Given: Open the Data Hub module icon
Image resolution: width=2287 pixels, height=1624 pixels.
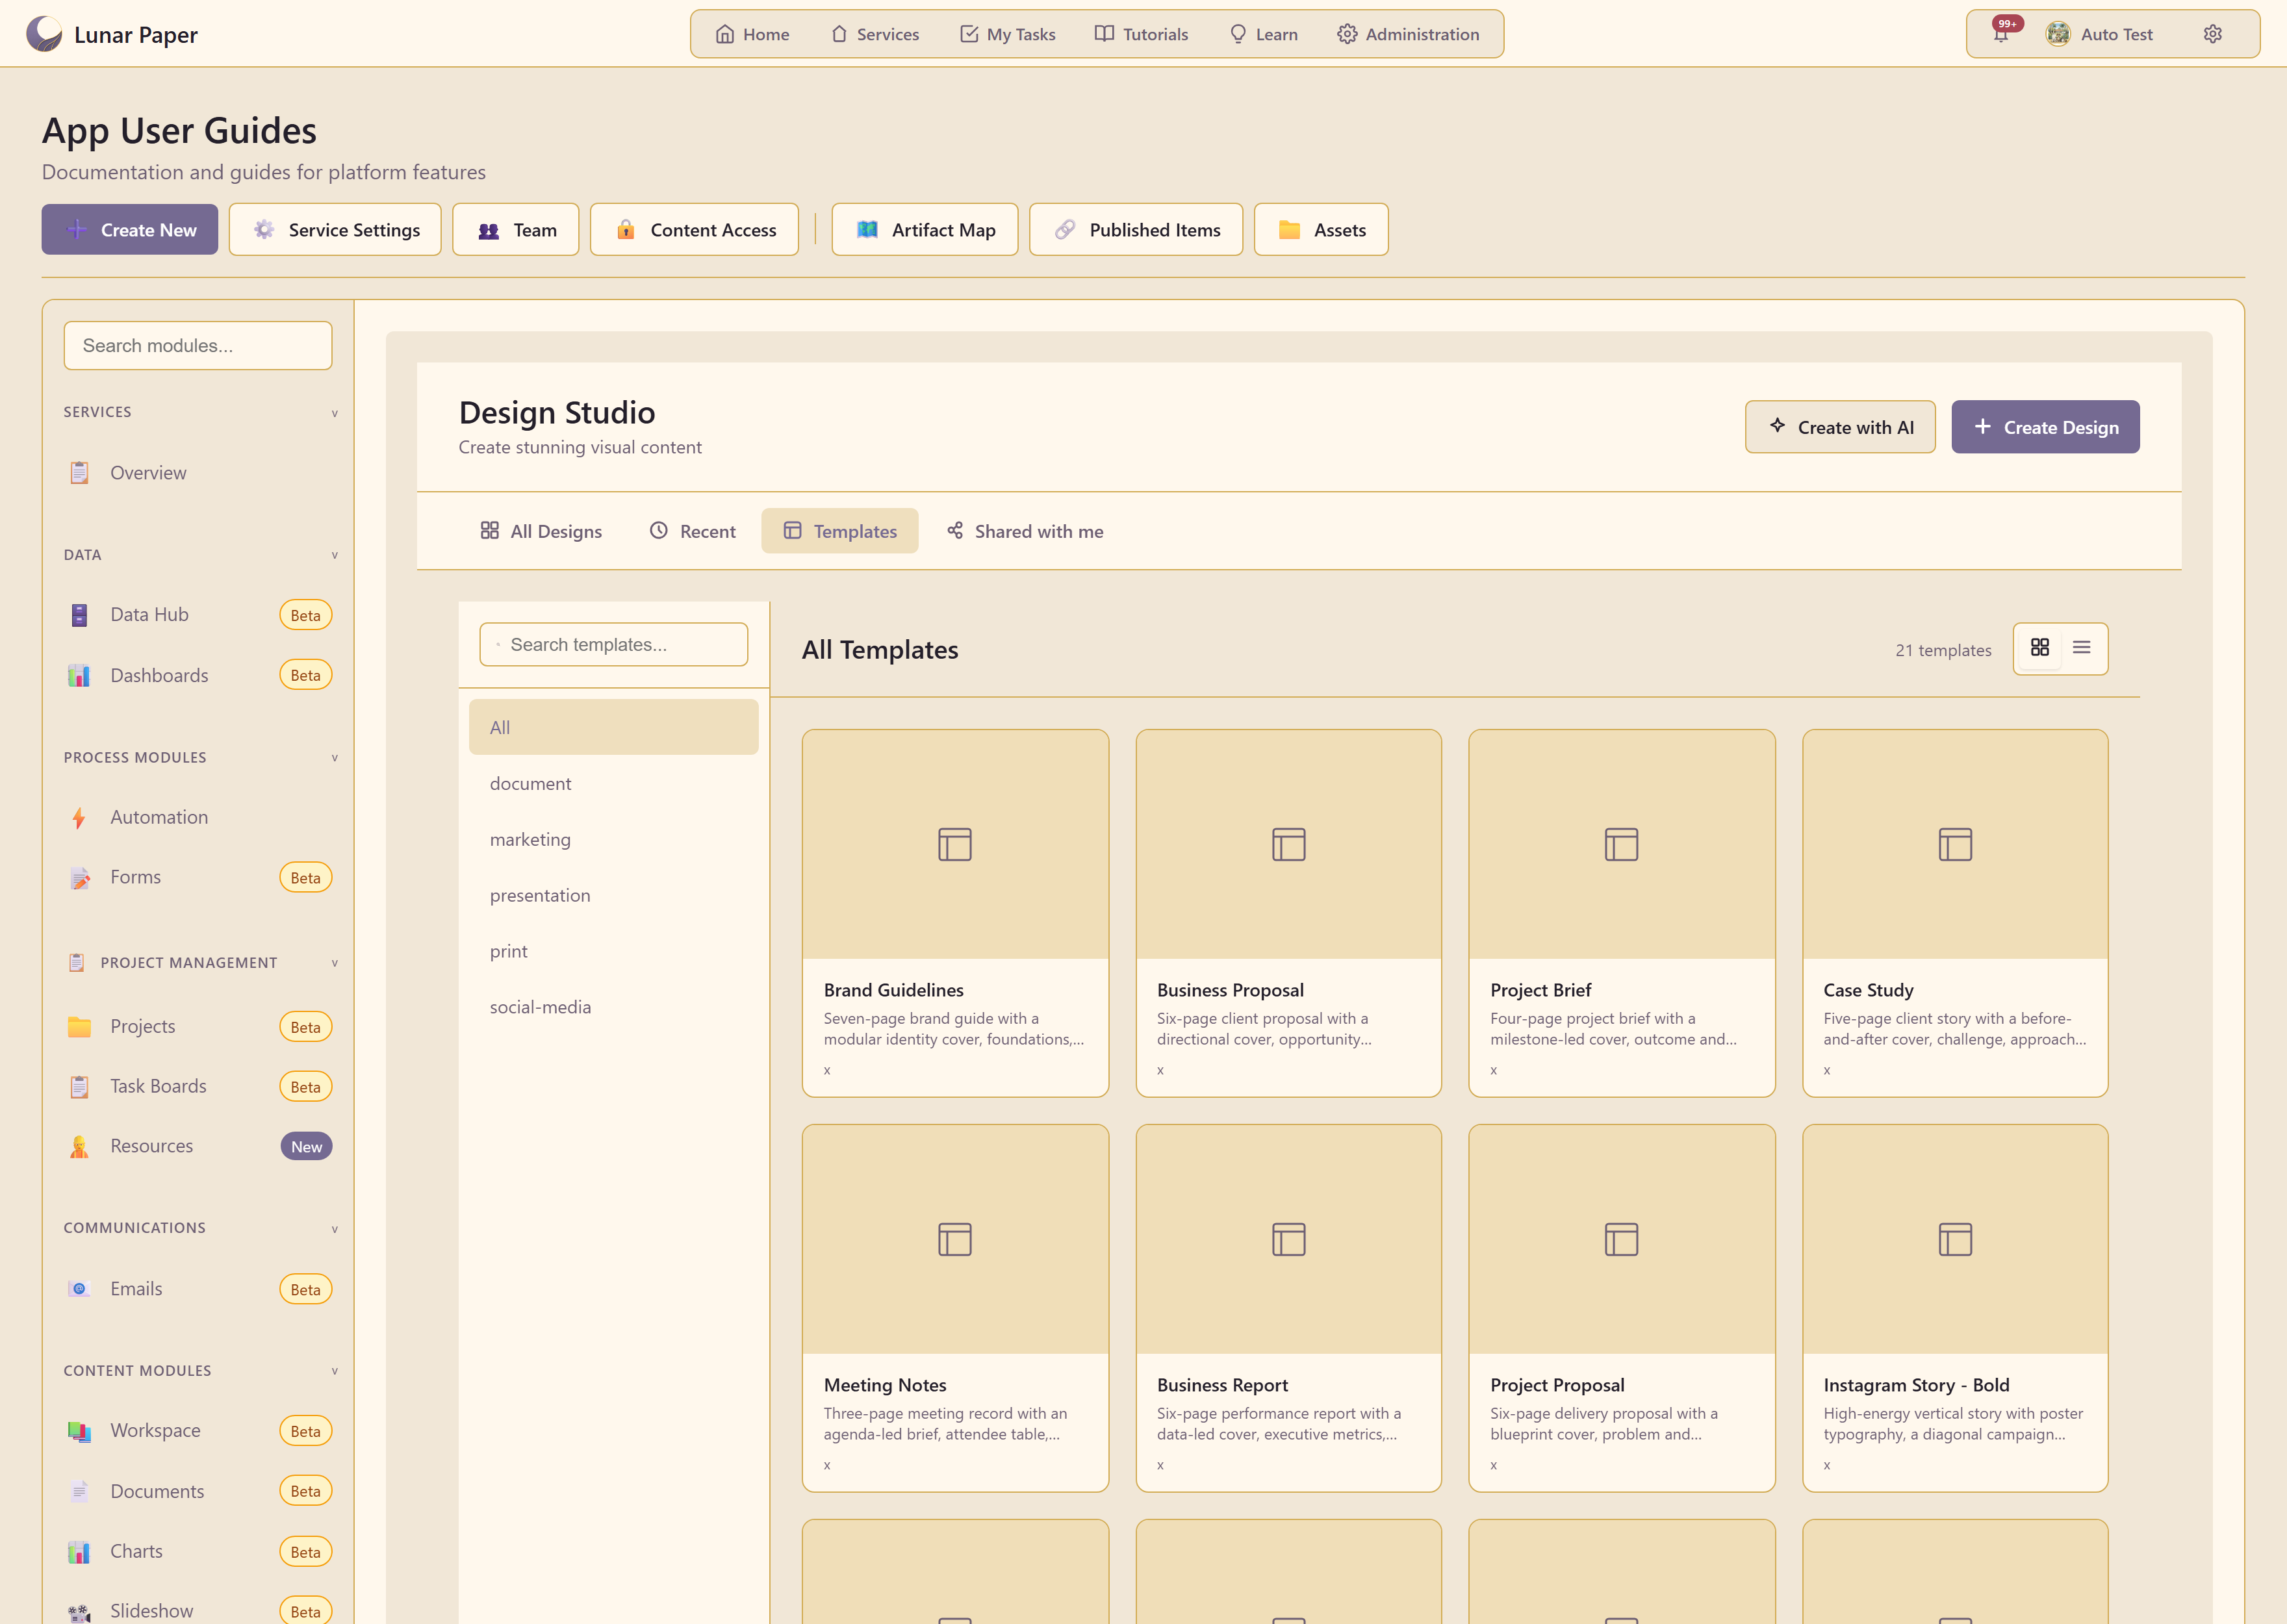Looking at the screenshot, I should 79,615.
